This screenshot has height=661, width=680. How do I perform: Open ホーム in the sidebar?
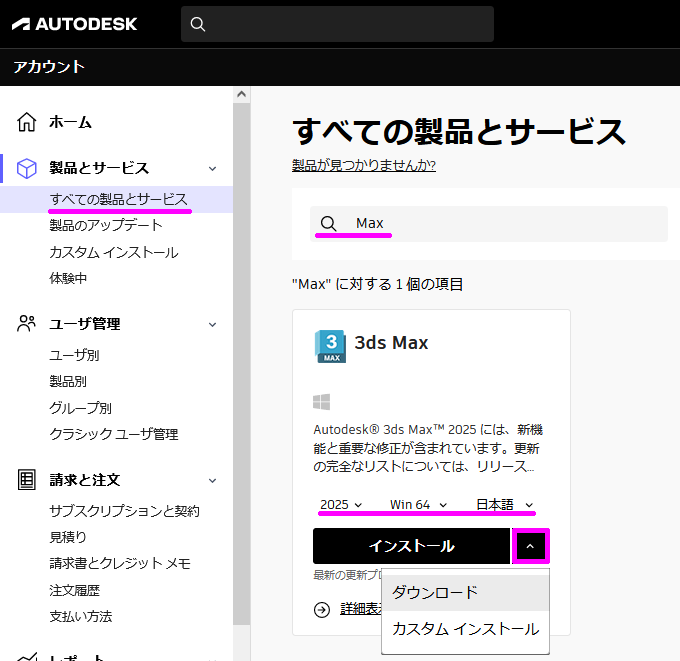pyautogui.click(x=70, y=122)
